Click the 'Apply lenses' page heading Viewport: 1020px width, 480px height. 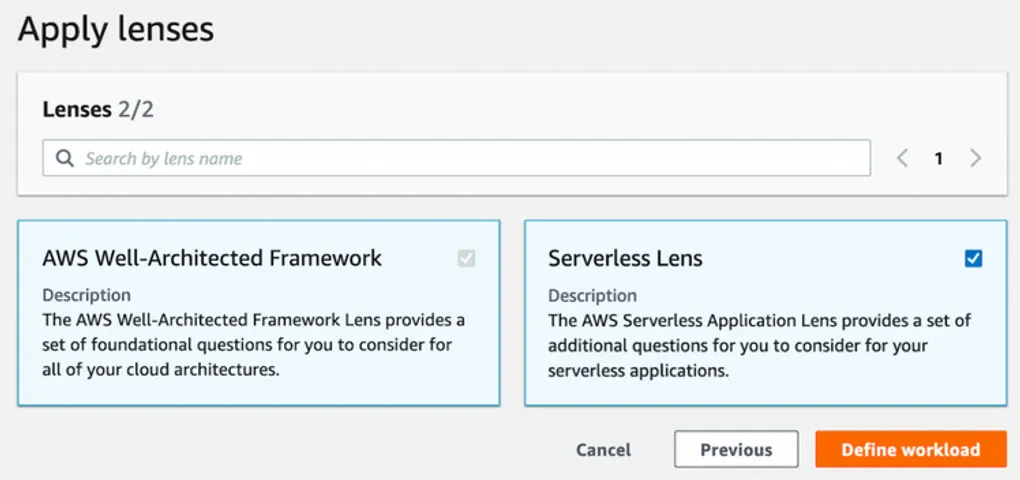tap(116, 29)
